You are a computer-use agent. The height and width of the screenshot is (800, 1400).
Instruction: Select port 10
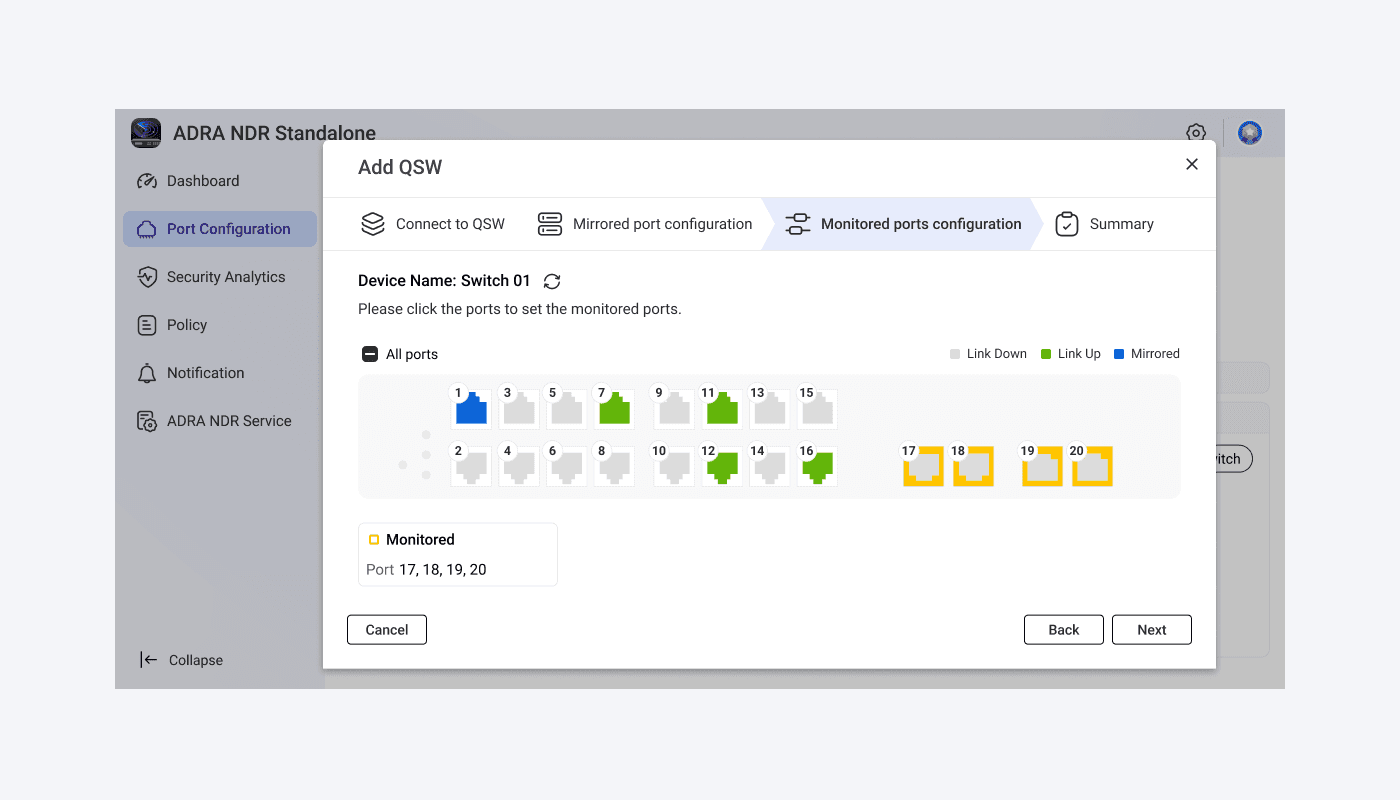click(x=674, y=467)
